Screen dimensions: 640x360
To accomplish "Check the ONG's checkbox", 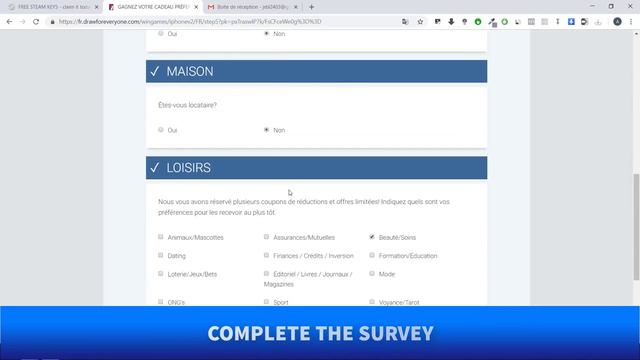I will (160, 302).
